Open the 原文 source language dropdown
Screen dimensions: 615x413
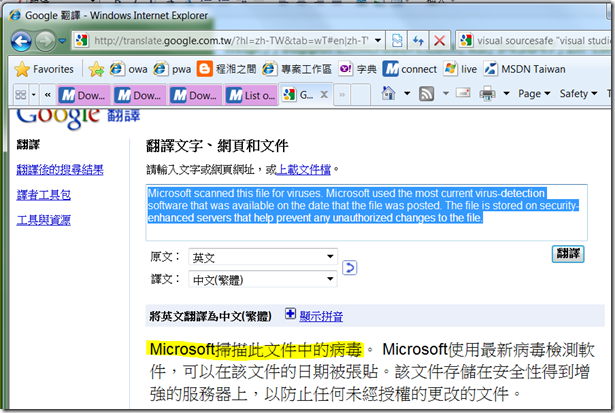(263, 257)
